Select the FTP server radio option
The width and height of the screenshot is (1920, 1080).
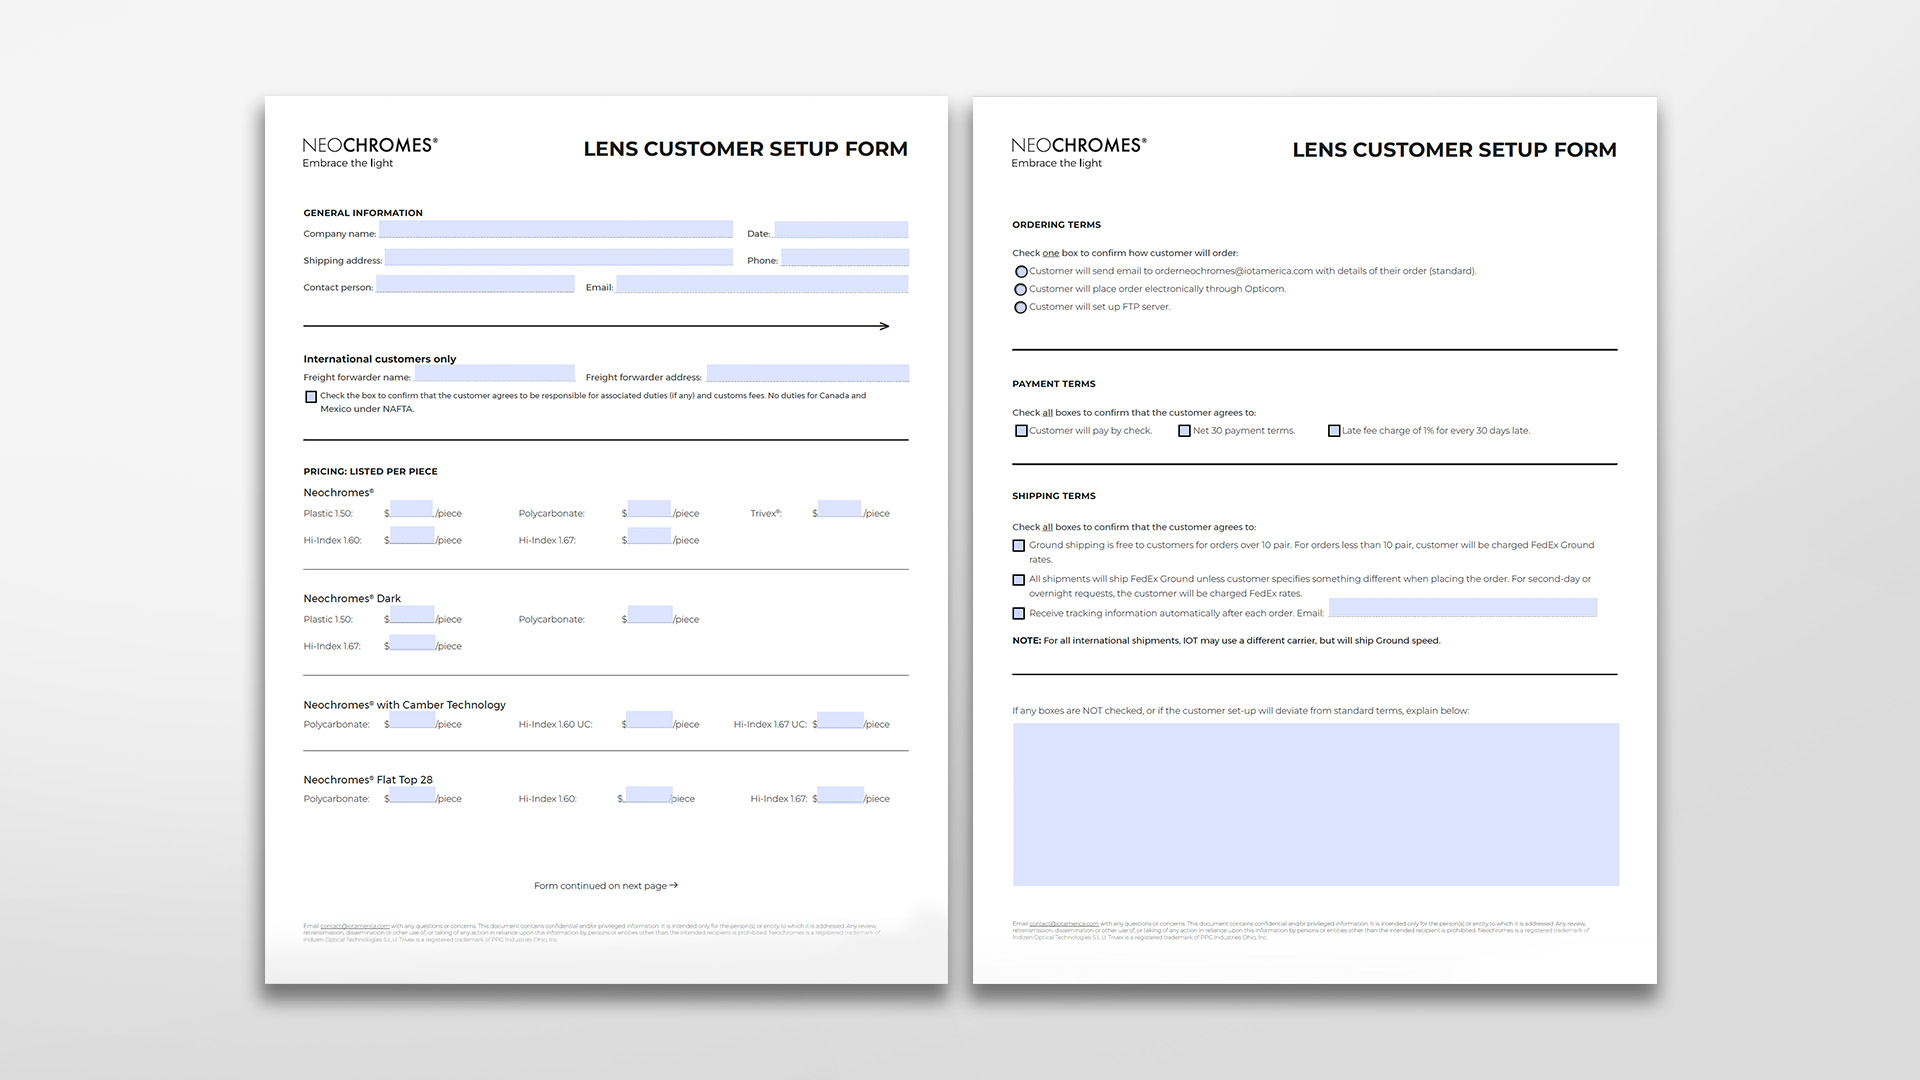1021,308
